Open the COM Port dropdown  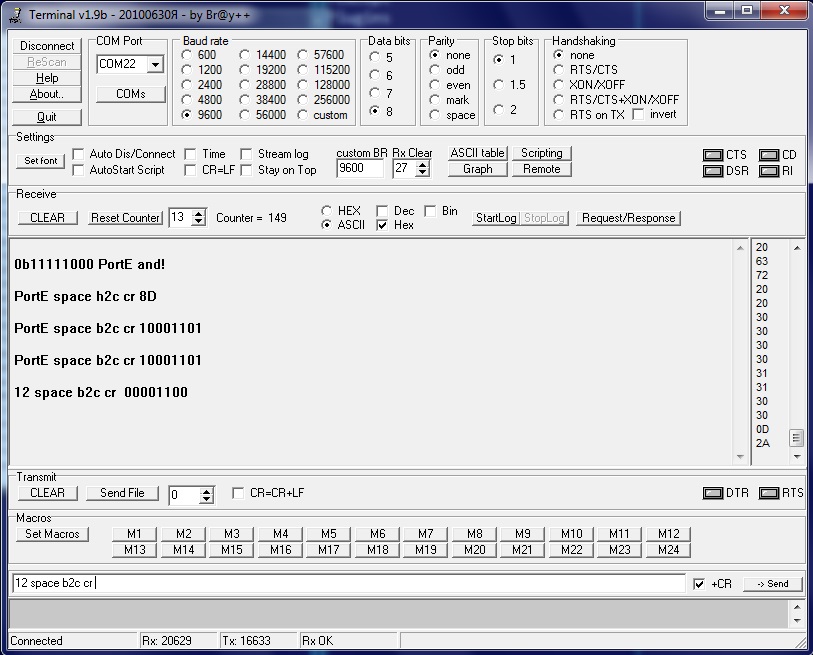click(155, 64)
